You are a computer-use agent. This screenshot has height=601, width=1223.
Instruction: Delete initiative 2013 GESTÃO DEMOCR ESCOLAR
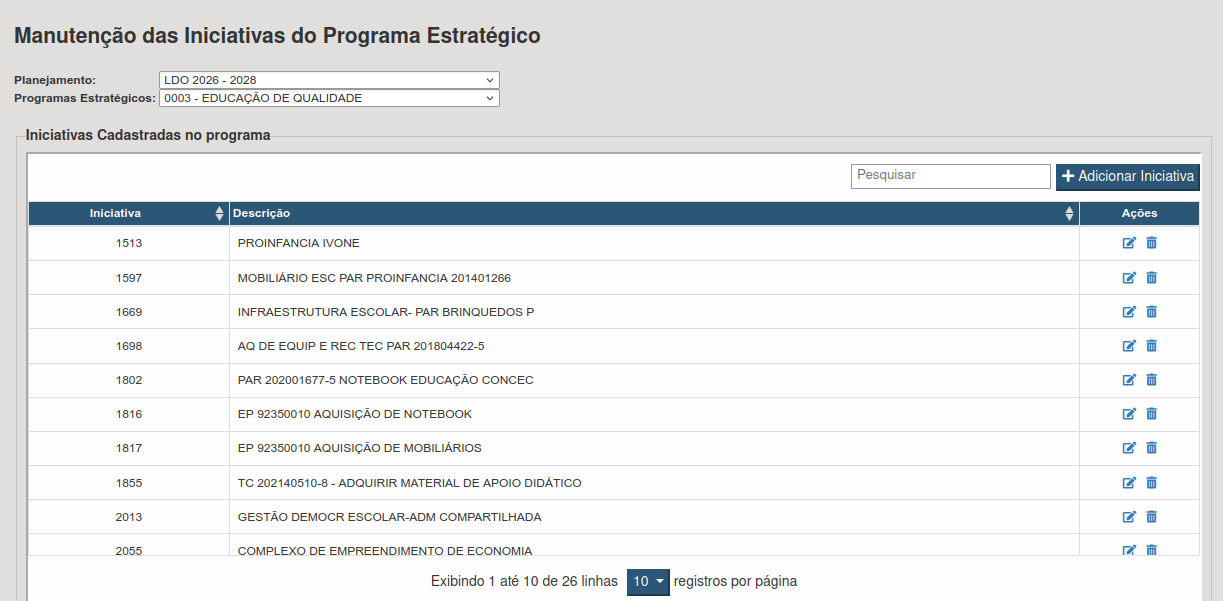pyautogui.click(x=1151, y=516)
